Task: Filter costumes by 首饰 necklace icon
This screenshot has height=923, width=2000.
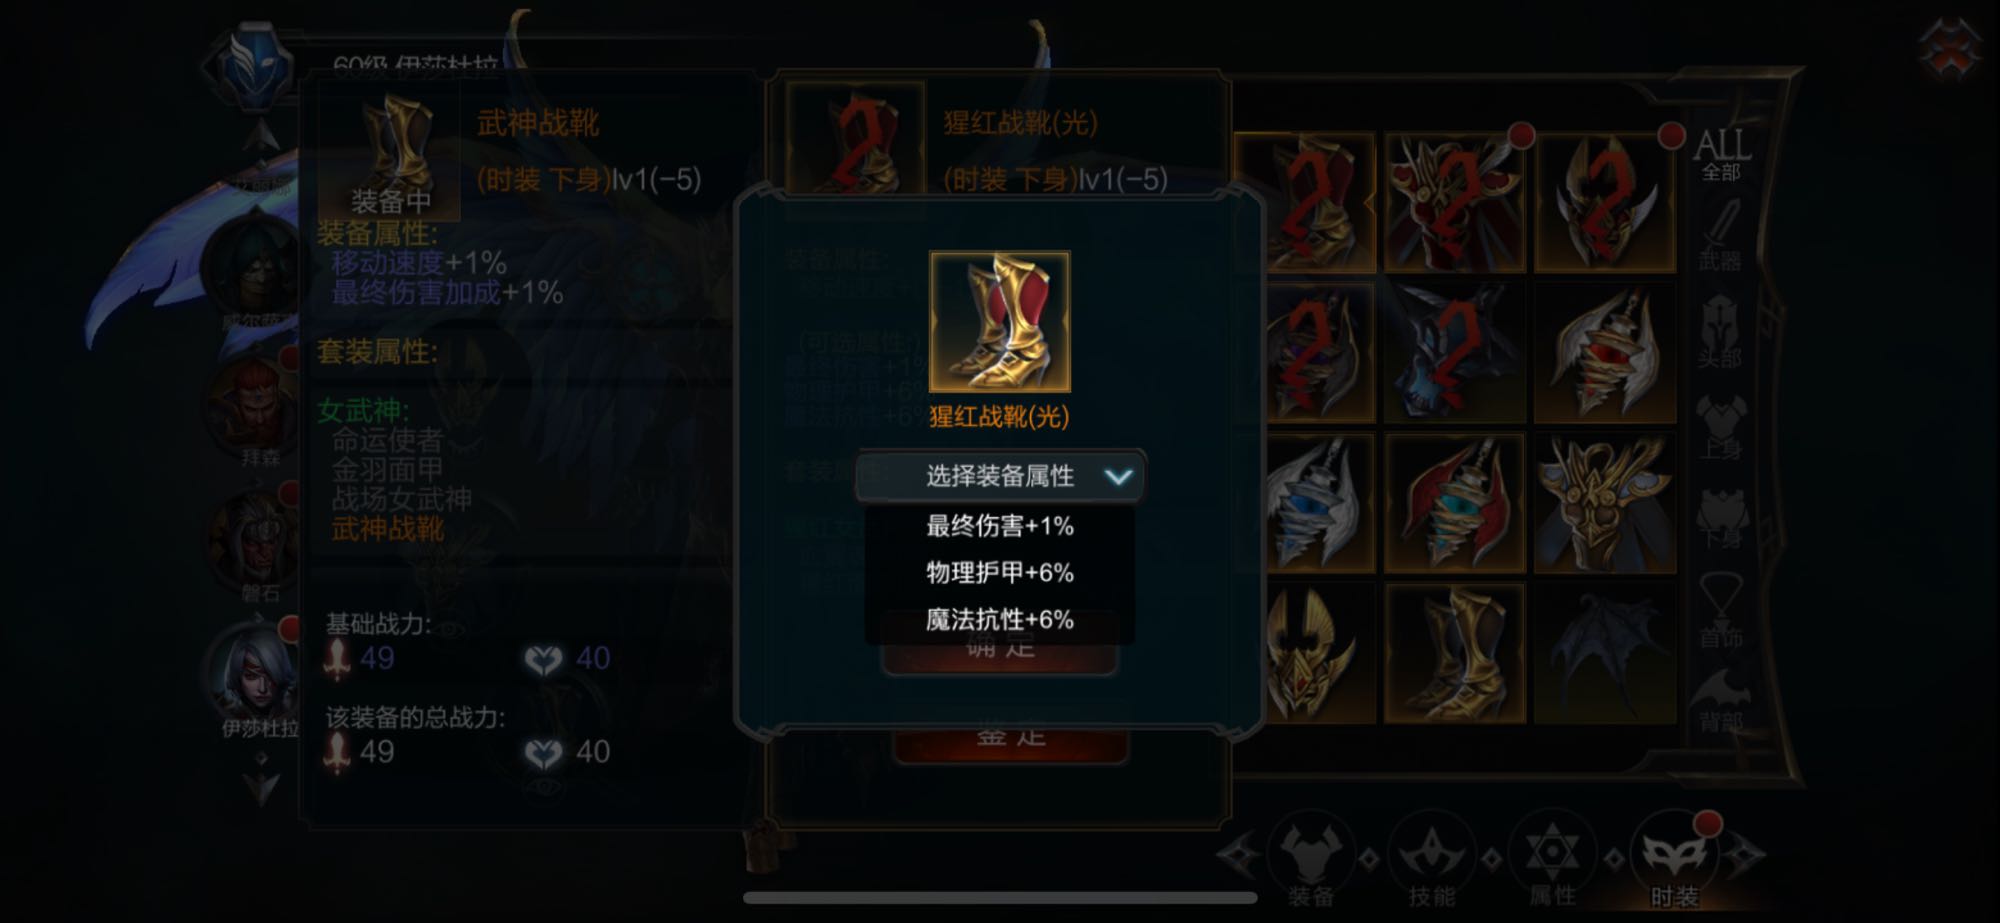Action: (1720, 609)
